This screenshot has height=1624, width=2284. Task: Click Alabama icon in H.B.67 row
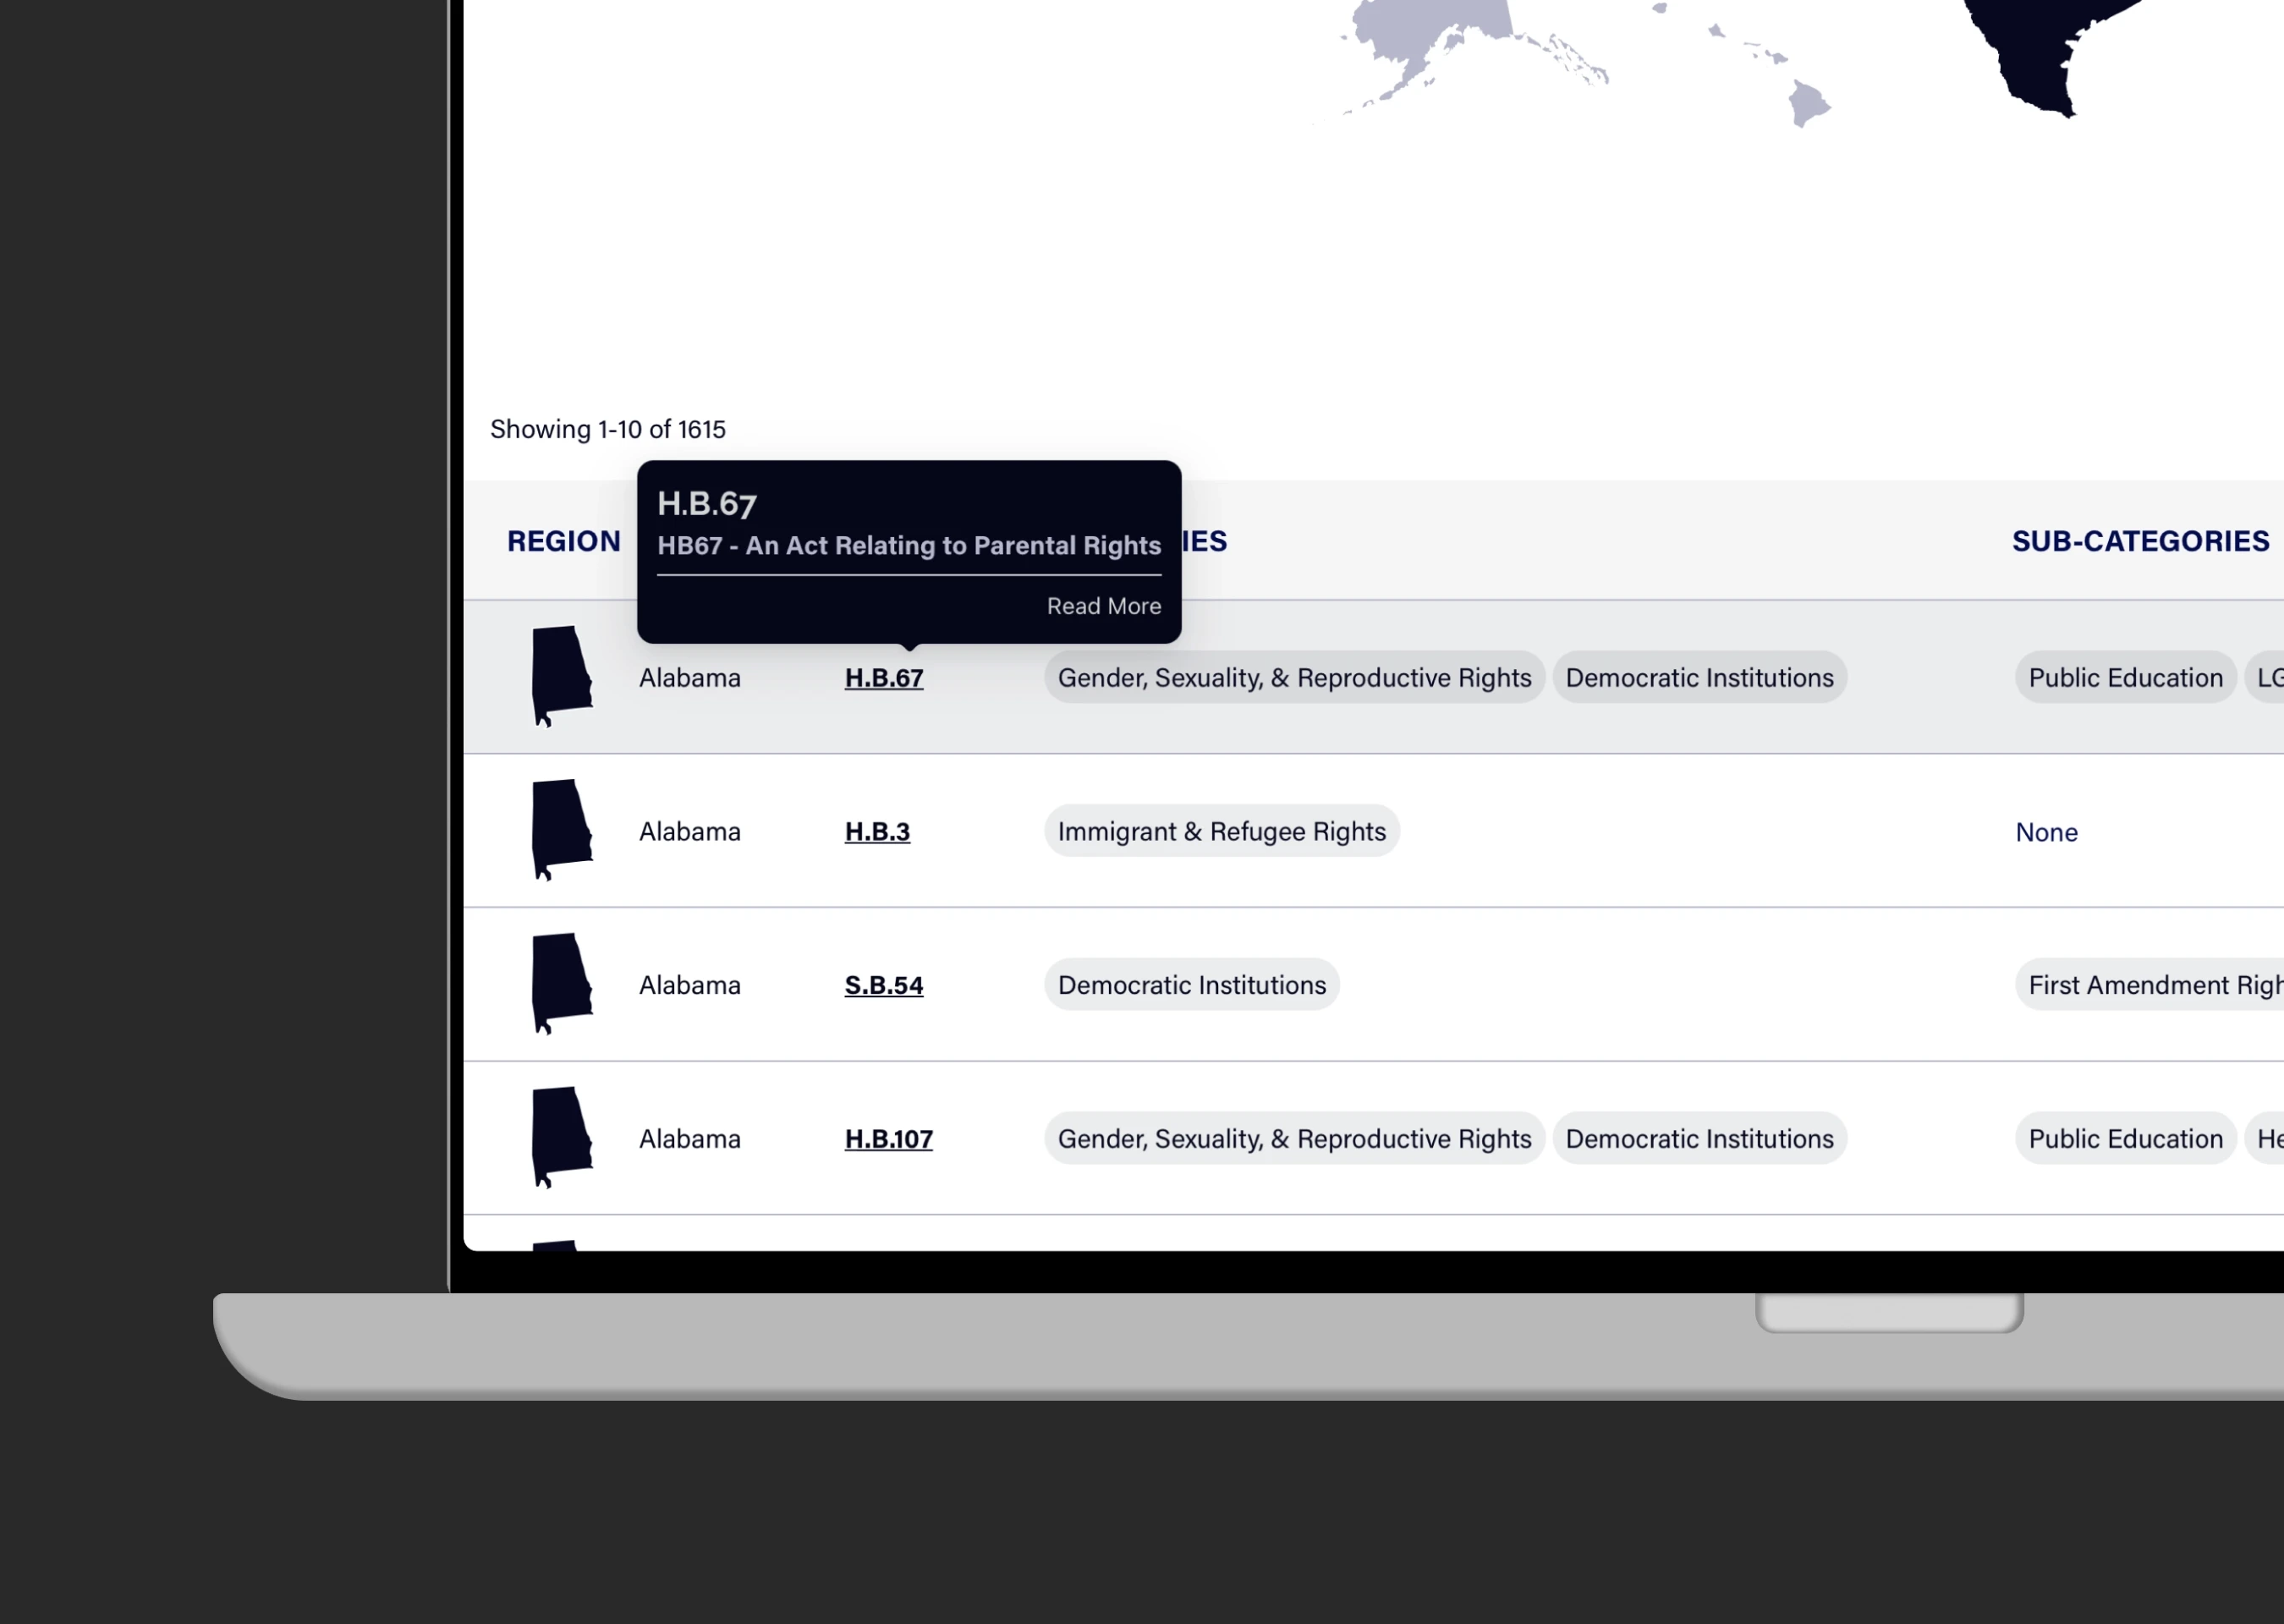coord(560,673)
